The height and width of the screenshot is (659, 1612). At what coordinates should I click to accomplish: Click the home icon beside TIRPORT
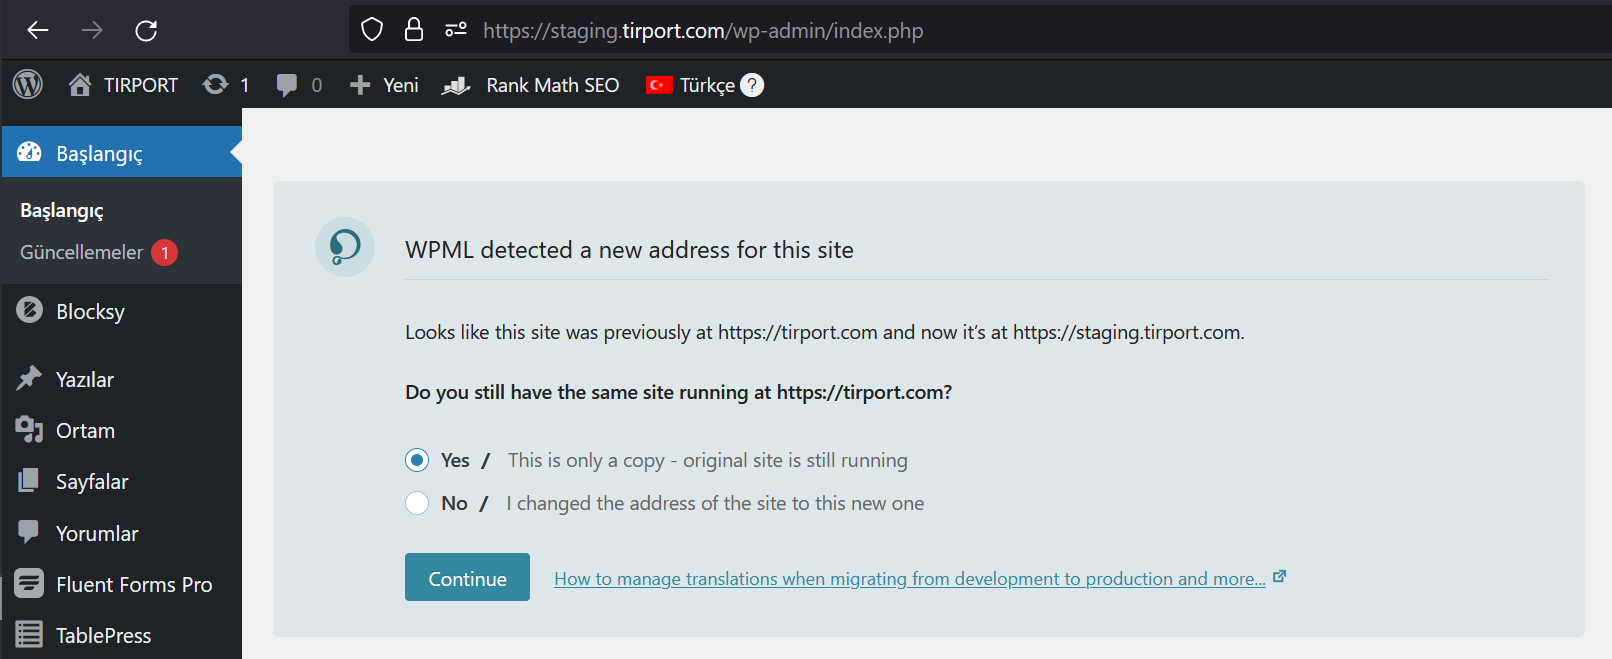tap(80, 85)
